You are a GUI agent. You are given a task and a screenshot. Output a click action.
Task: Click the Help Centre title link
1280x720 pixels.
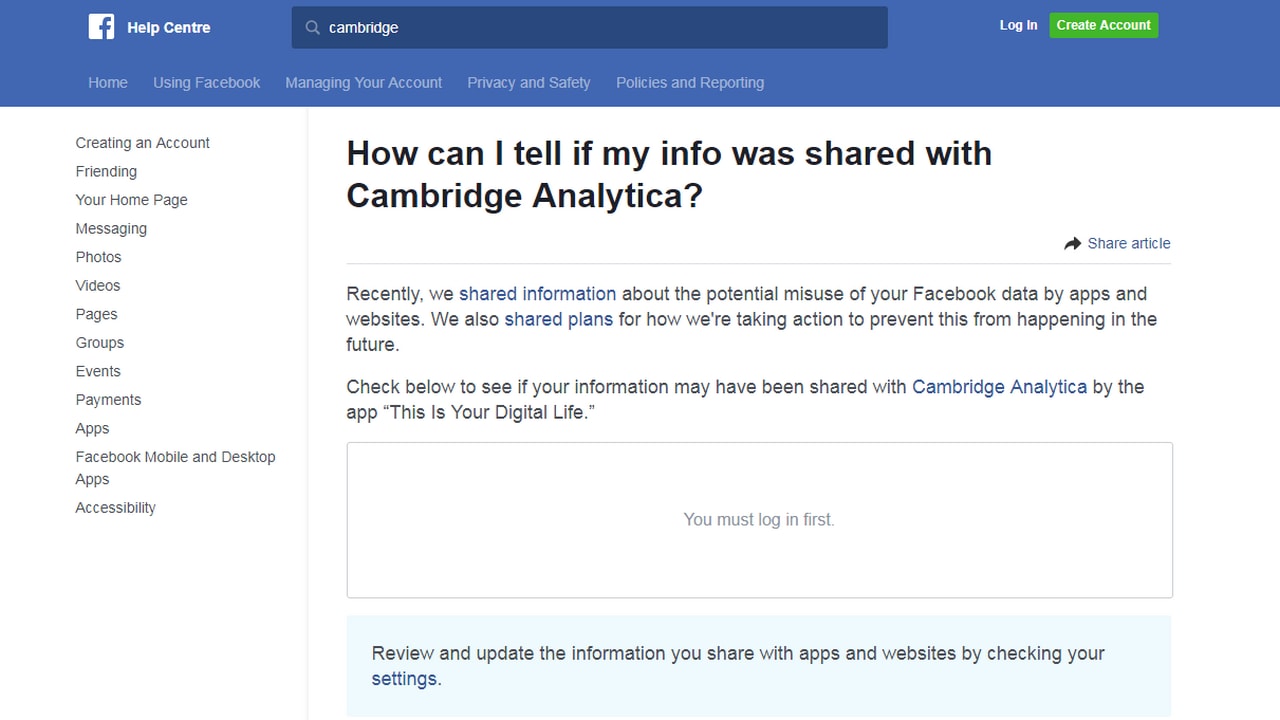tap(168, 28)
